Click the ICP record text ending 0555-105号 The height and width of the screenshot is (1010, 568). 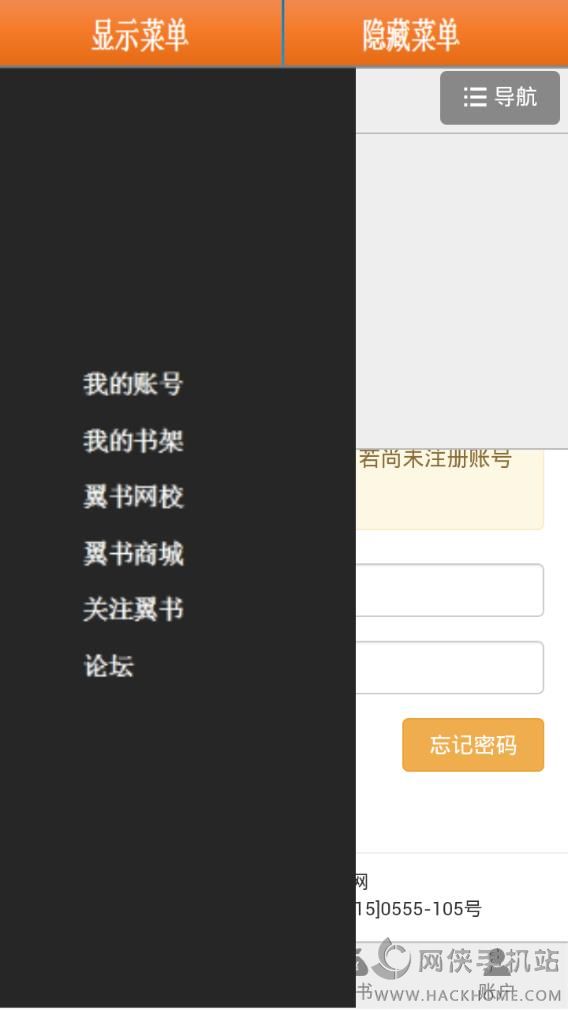tap(419, 909)
